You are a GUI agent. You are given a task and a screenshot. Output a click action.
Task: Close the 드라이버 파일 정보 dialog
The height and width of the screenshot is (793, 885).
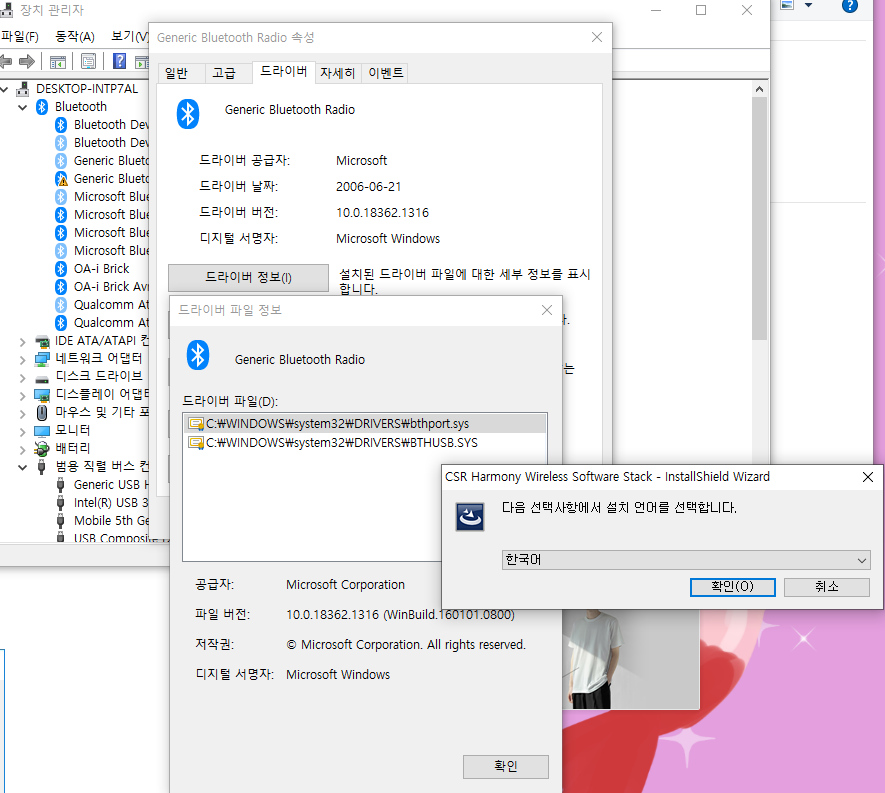point(547,310)
